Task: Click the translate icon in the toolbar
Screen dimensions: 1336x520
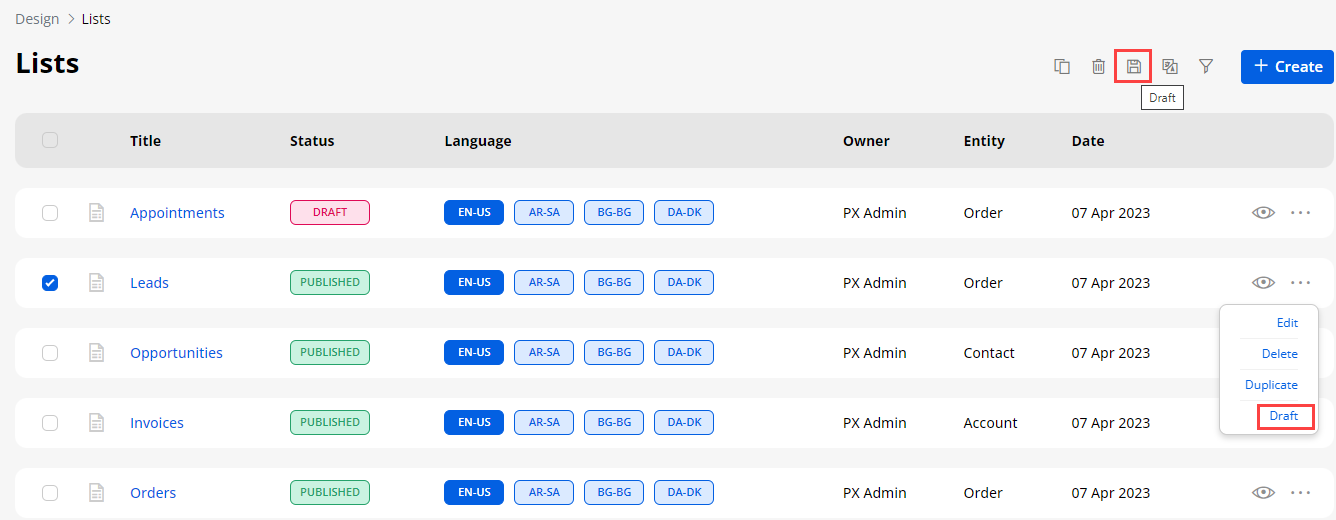Action: point(1170,67)
